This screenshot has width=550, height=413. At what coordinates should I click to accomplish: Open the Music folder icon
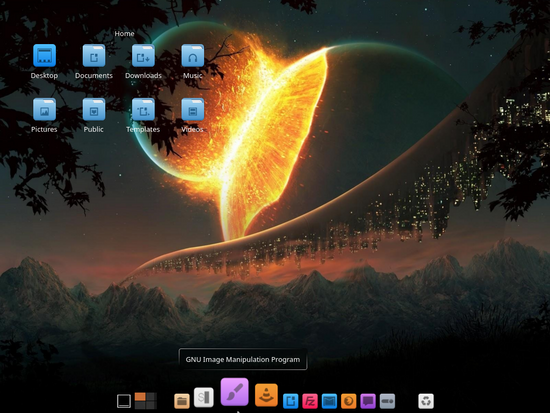[x=193, y=55]
